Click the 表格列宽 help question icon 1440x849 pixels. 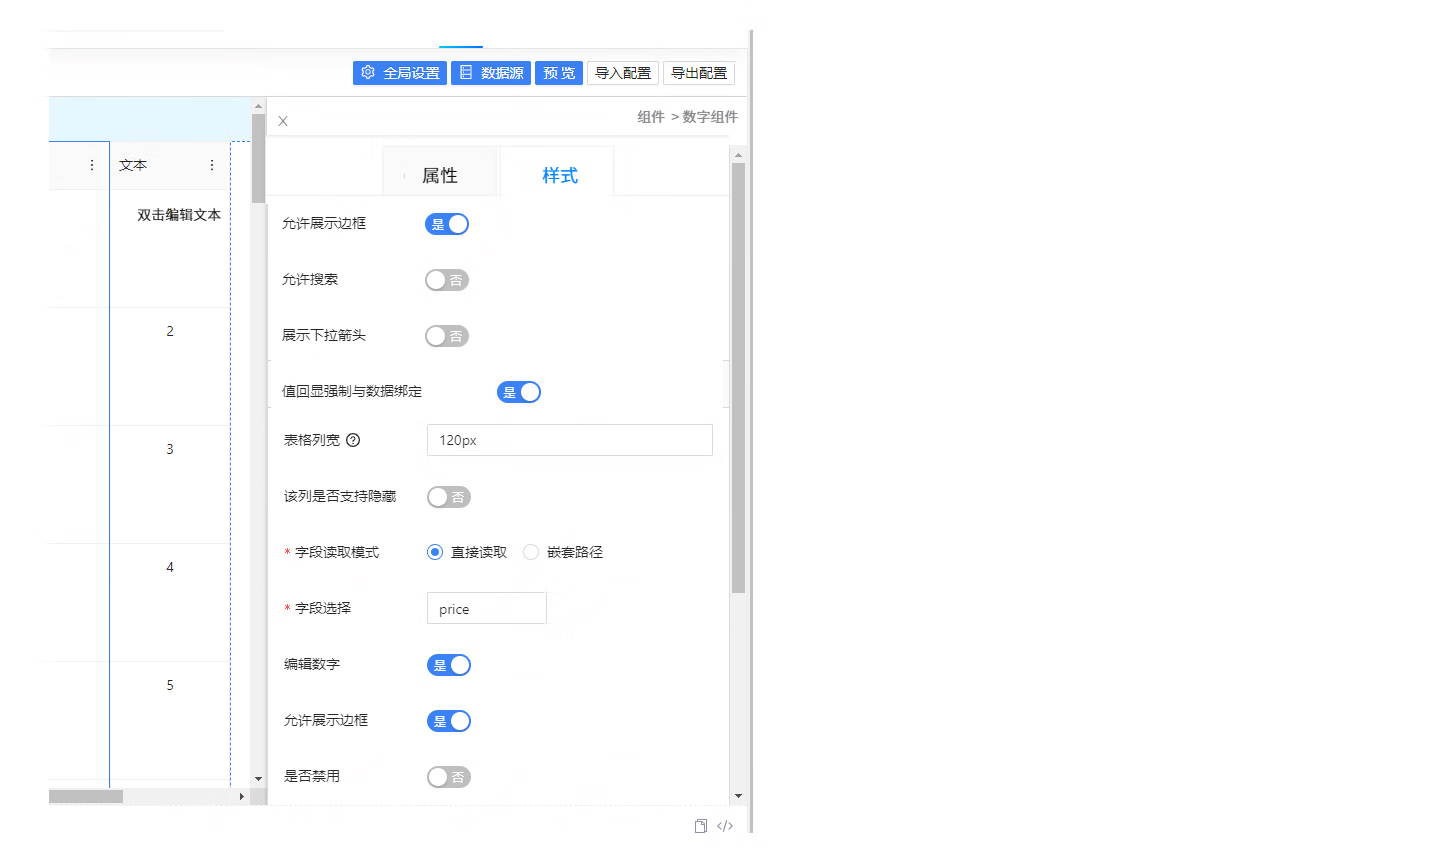[x=353, y=440]
